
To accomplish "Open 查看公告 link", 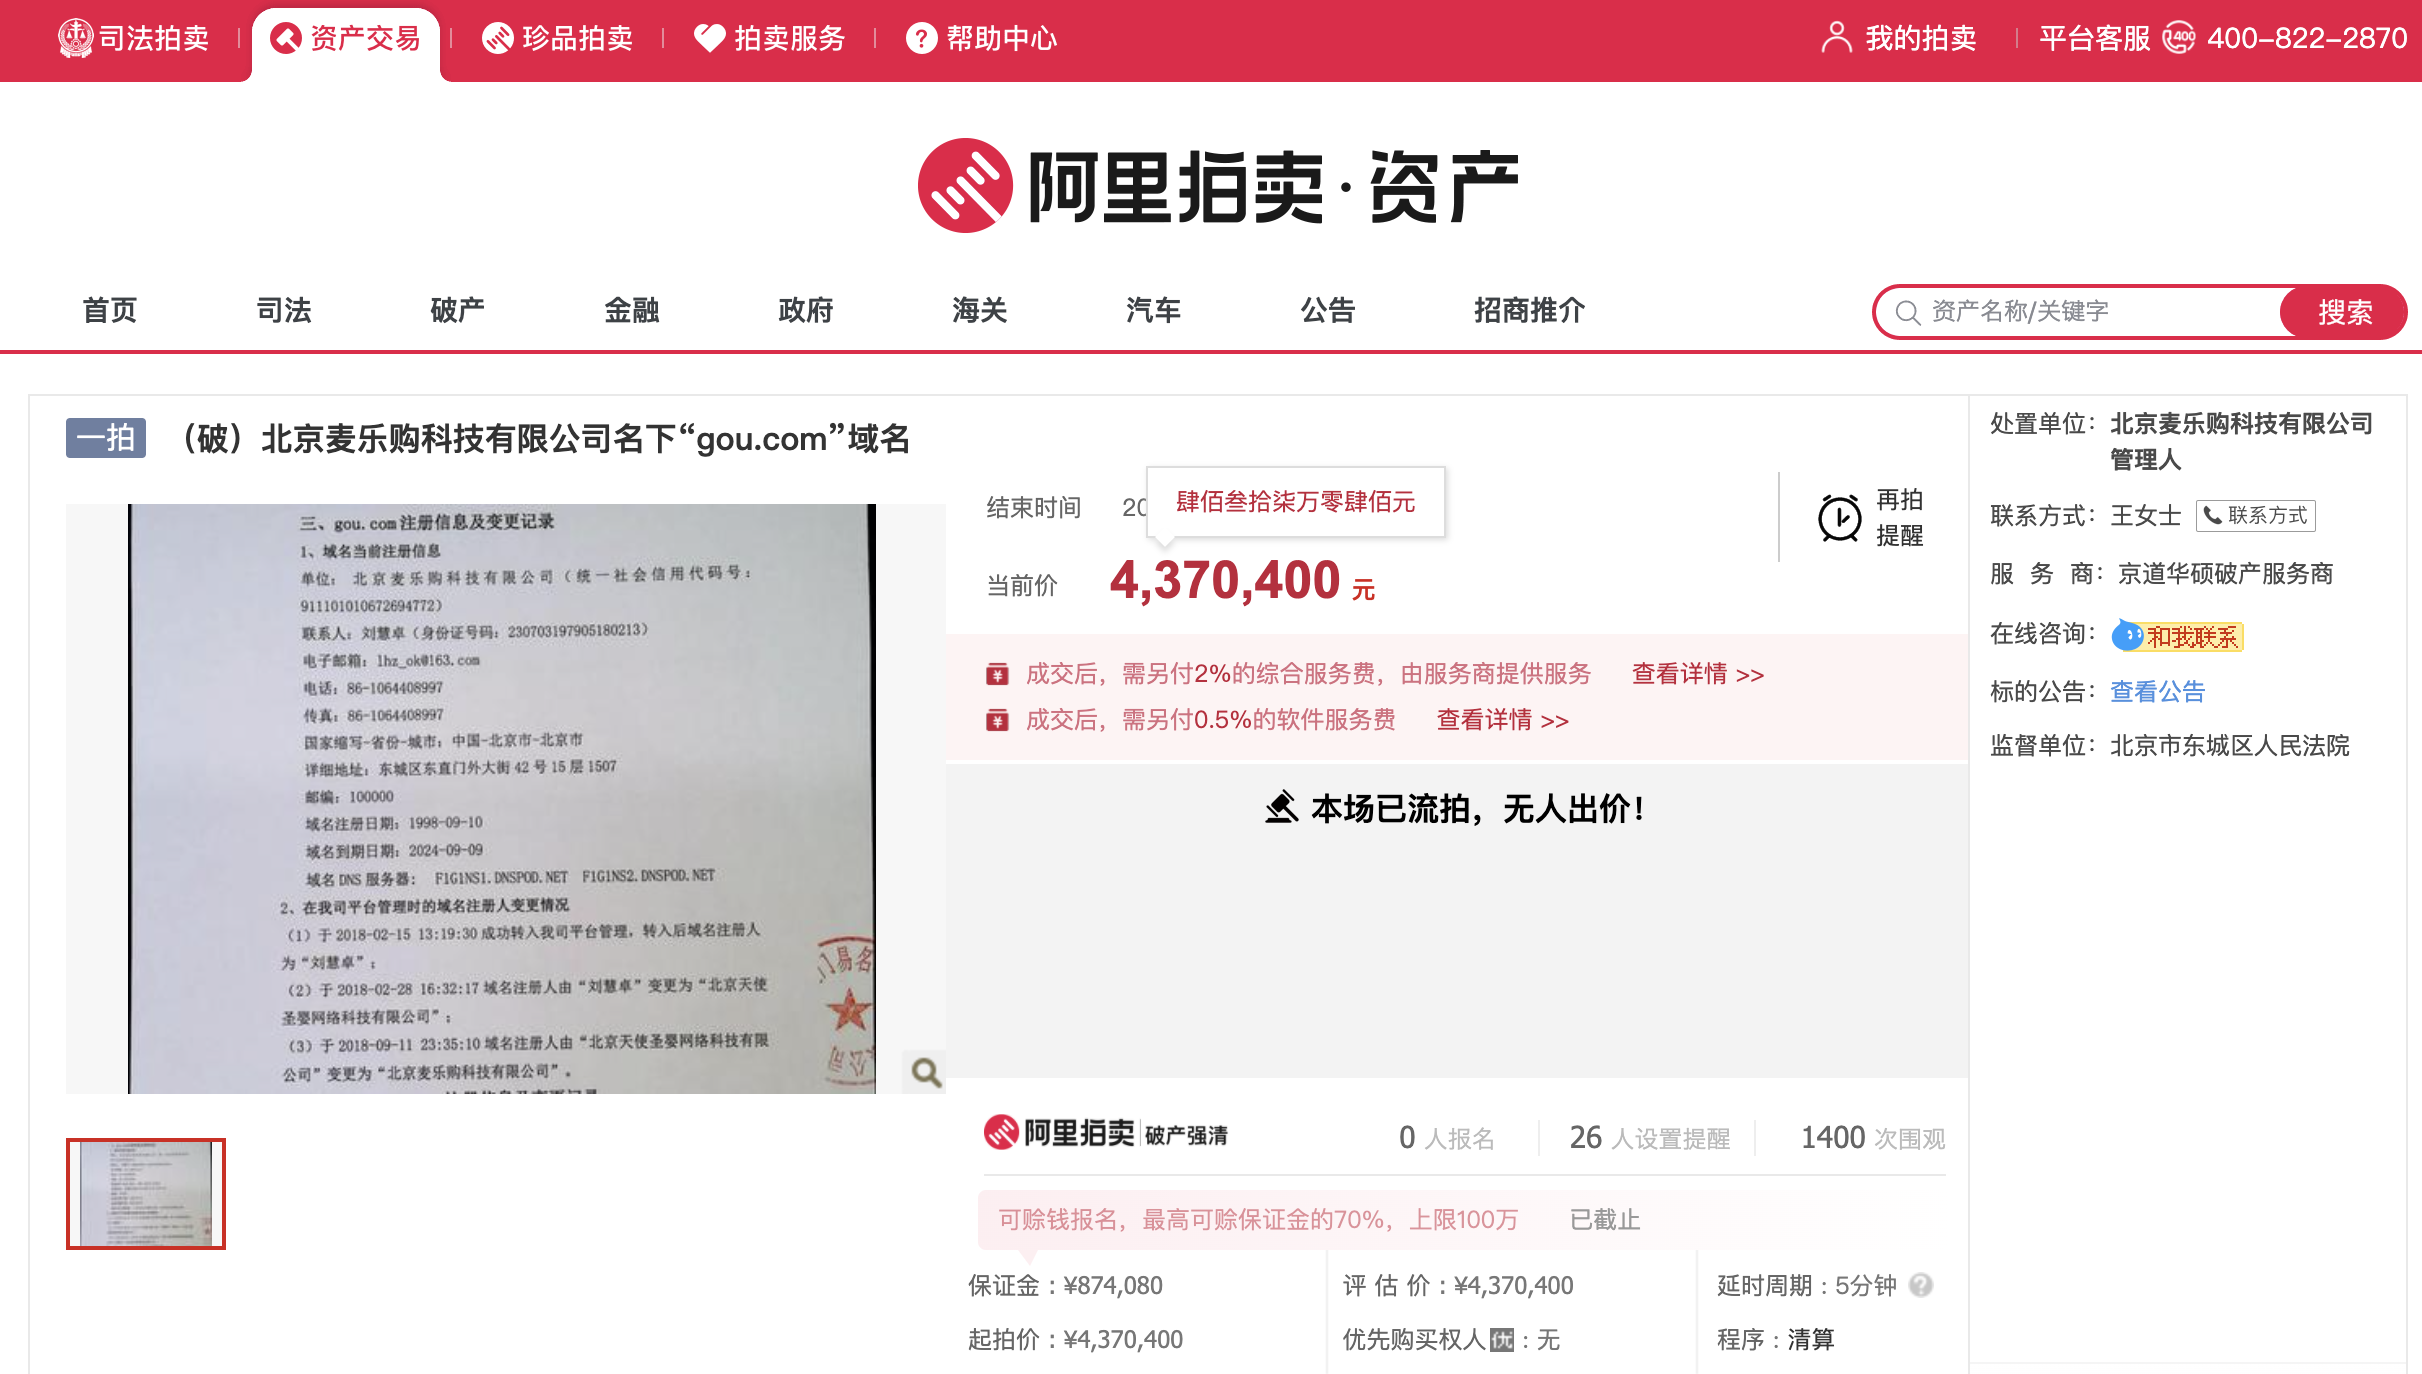I will 2157,691.
